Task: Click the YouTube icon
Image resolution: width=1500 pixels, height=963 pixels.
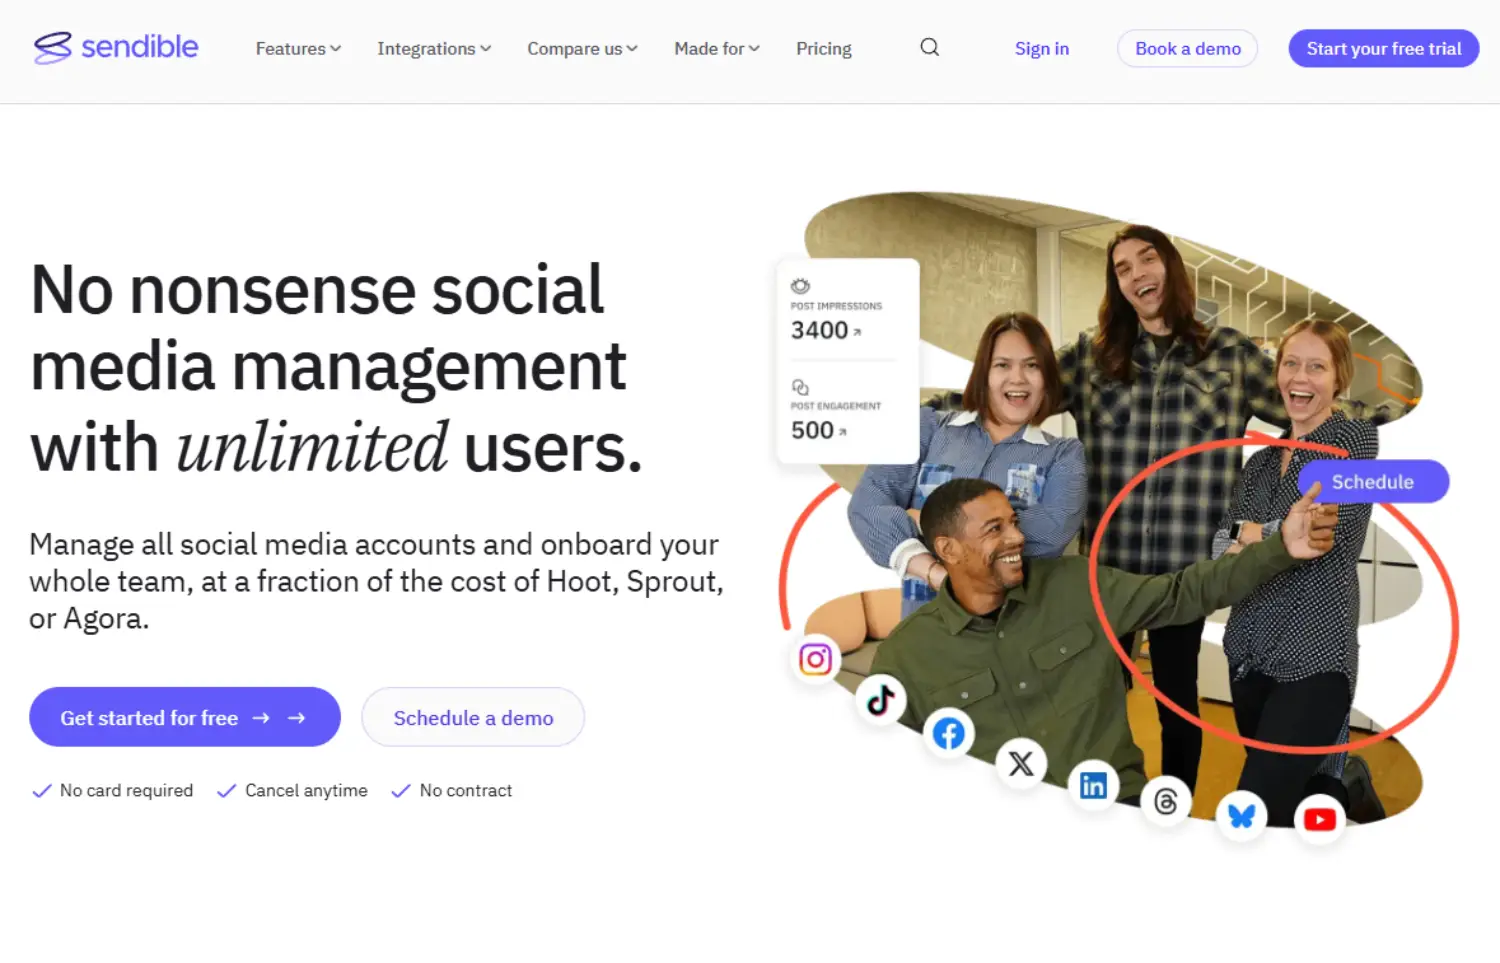Action: 1320,820
